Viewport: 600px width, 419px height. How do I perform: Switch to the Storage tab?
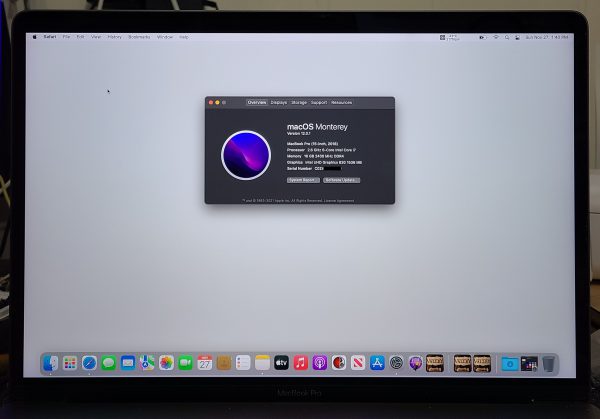(299, 102)
